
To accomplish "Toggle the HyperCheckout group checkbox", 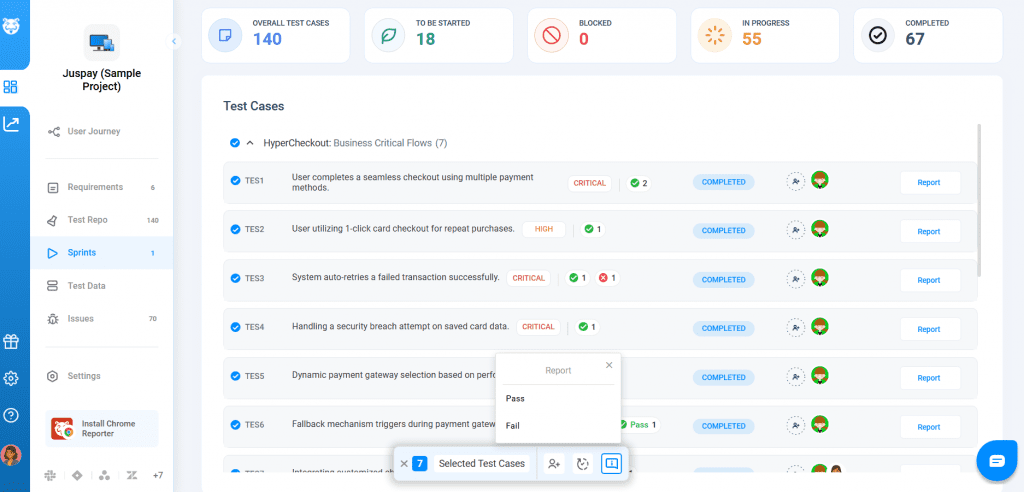I will tap(234, 143).
